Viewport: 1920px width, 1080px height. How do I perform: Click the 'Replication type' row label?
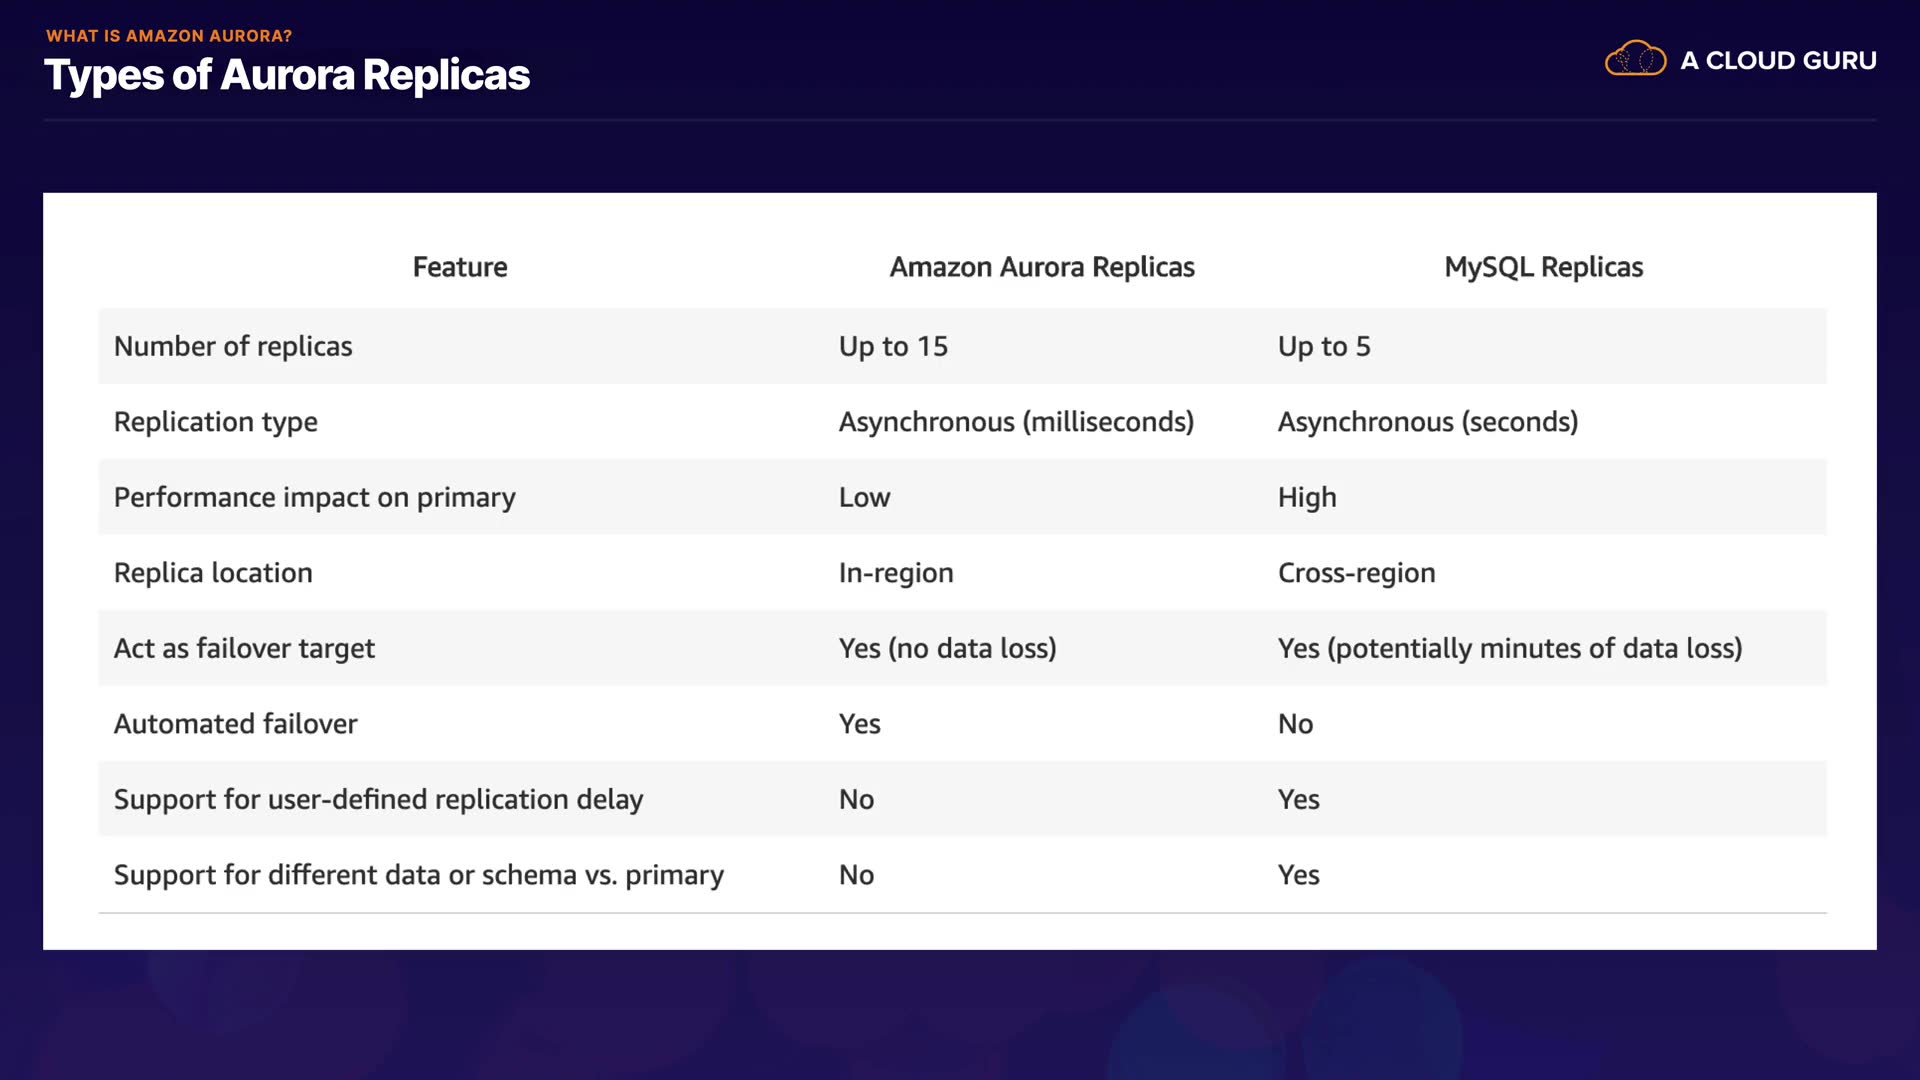[x=216, y=422]
